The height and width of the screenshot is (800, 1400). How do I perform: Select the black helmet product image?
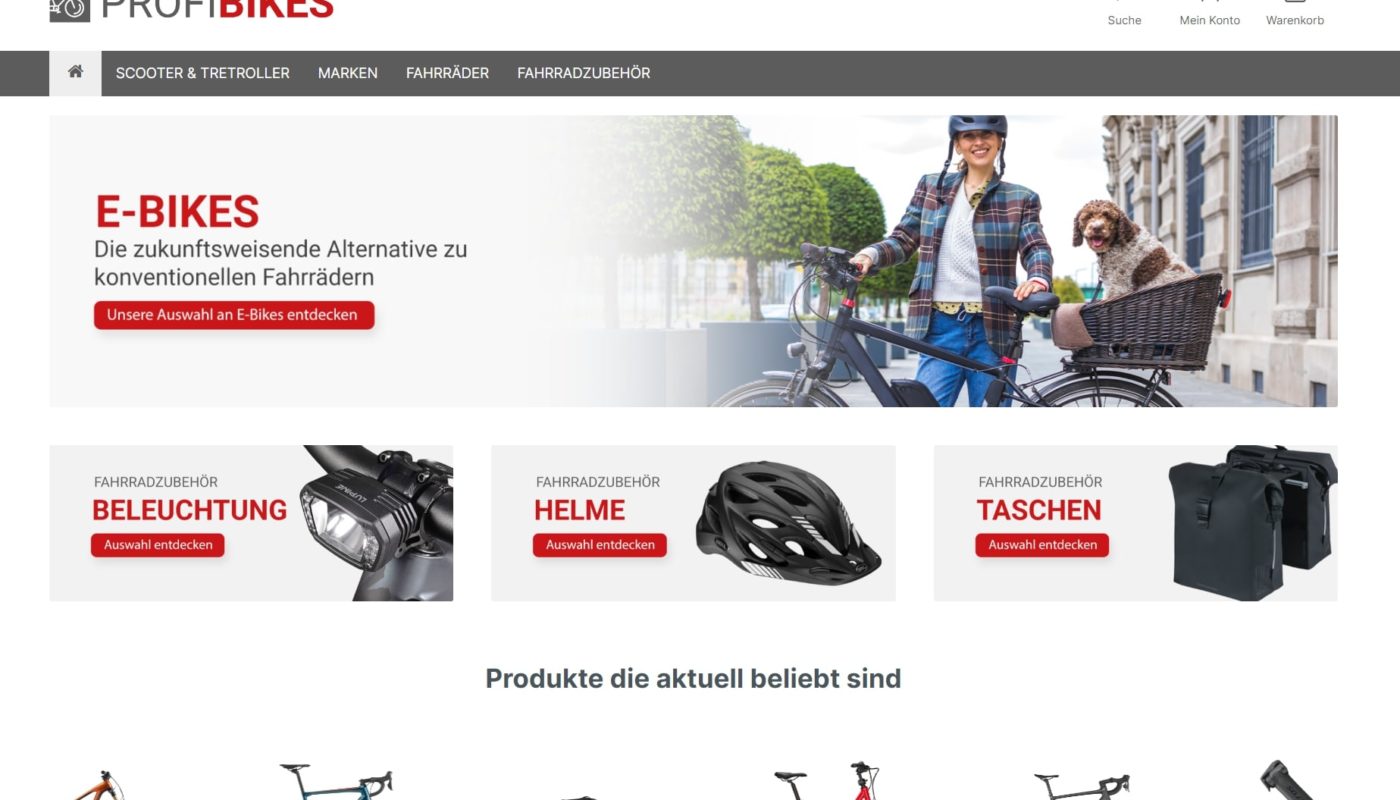point(788,523)
